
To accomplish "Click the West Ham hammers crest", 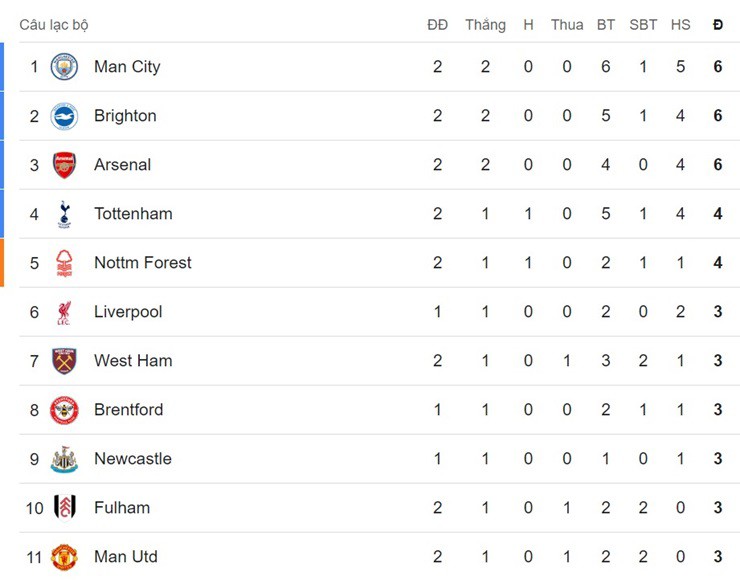I will click(x=64, y=361).
